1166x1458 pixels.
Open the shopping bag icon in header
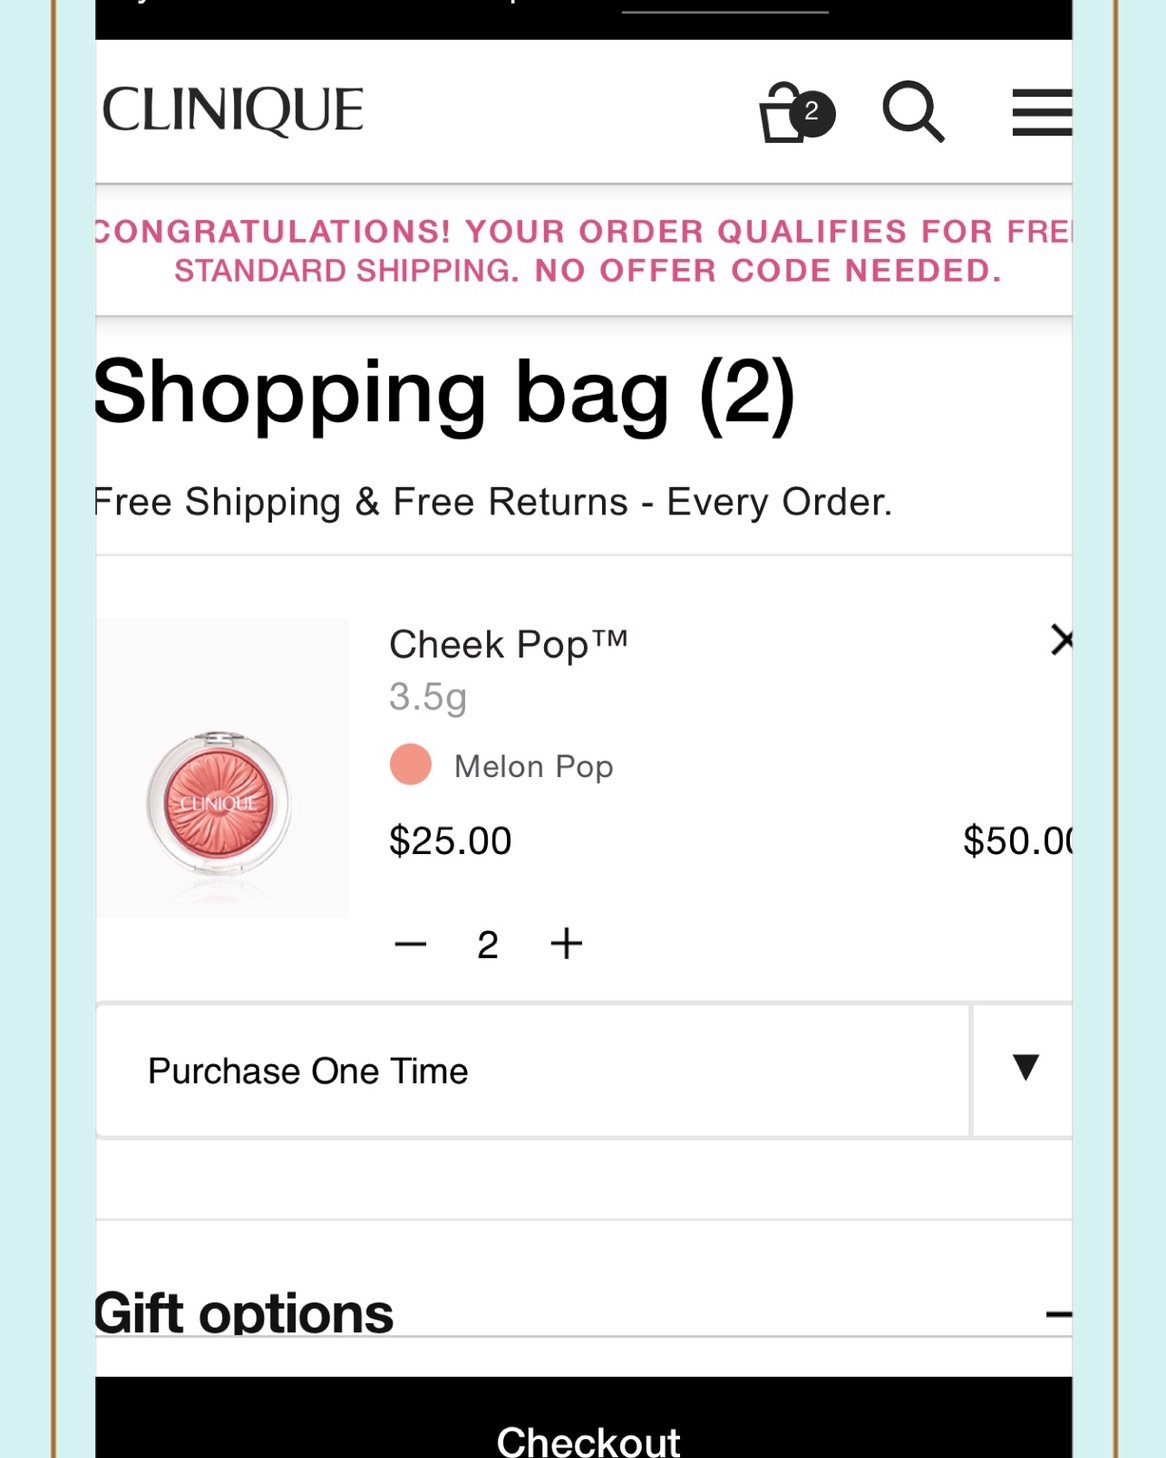[x=785, y=113]
